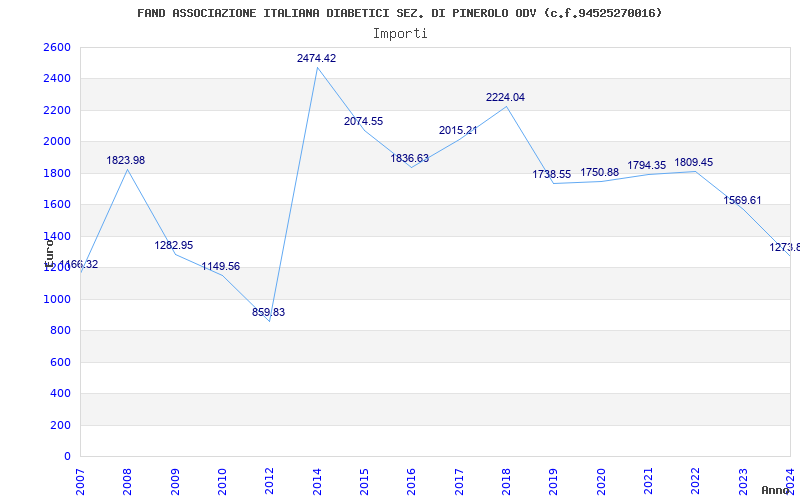Click the y-axis value 1800
800x500 pixels.
tap(57, 173)
